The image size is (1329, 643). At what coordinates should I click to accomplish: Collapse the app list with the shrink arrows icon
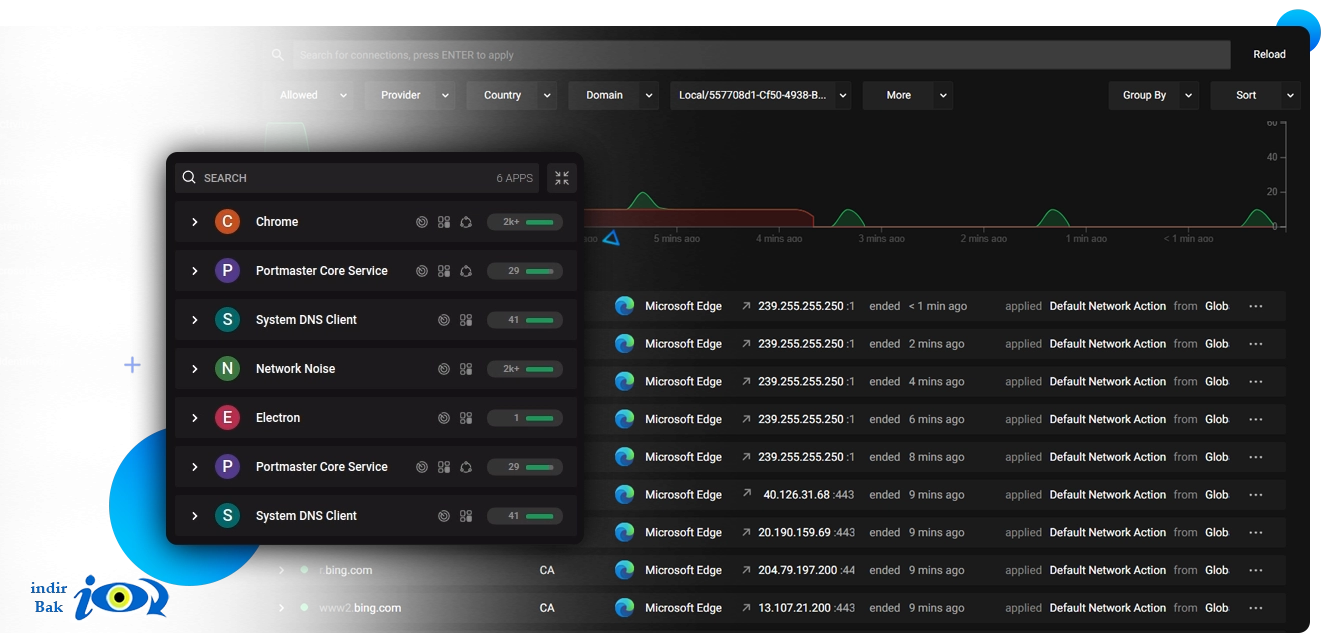(562, 178)
